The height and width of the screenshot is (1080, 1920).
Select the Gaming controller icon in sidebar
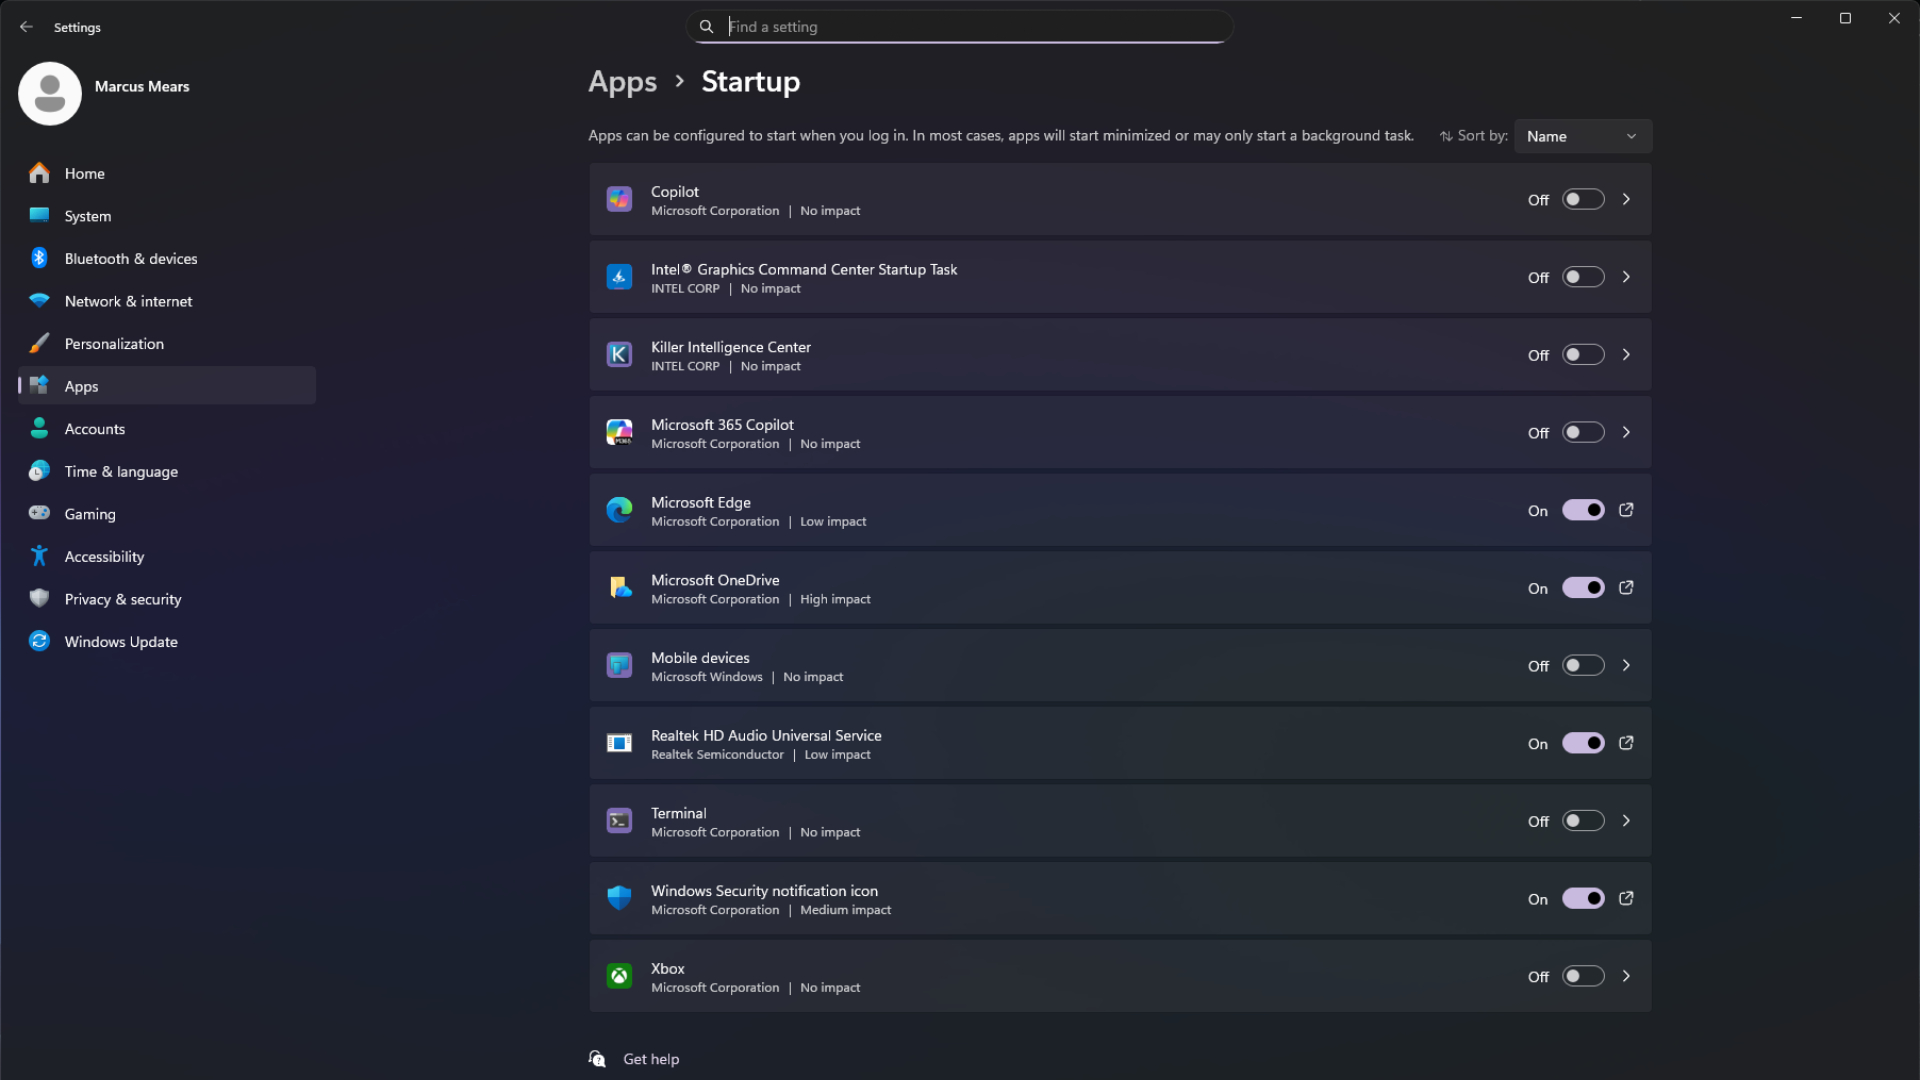pyautogui.click(x=39, y=513)
